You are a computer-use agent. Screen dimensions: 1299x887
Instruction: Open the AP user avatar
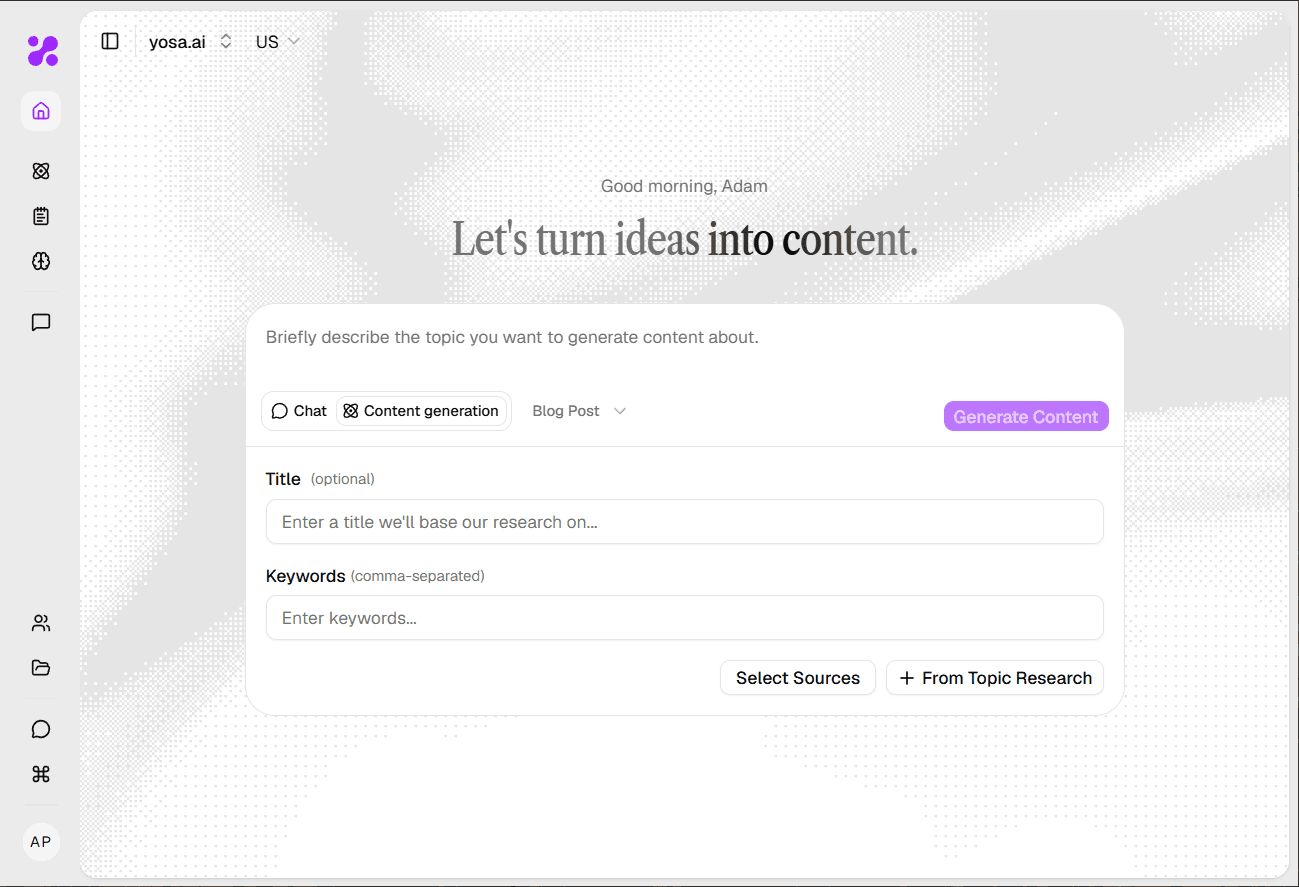[x=41, y=842]
